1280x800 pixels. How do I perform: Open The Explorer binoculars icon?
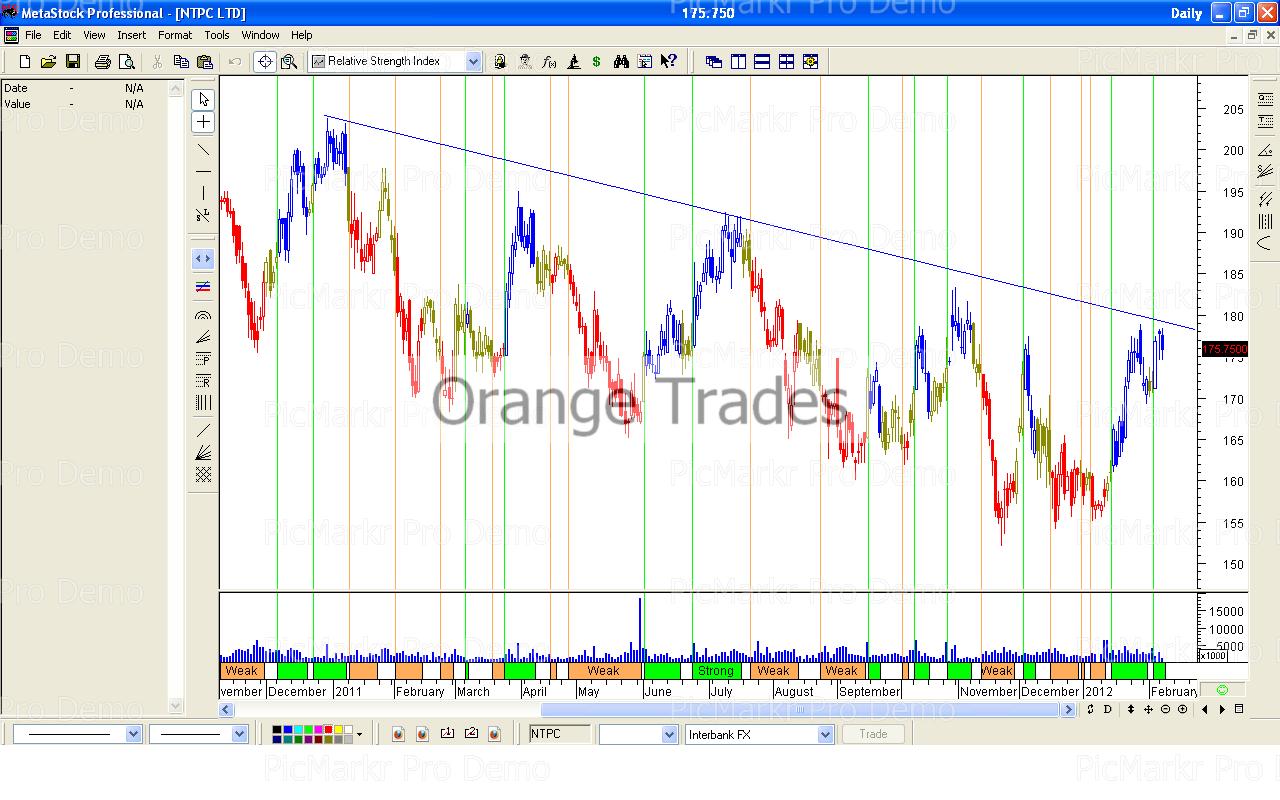click(x=621, y=62)
